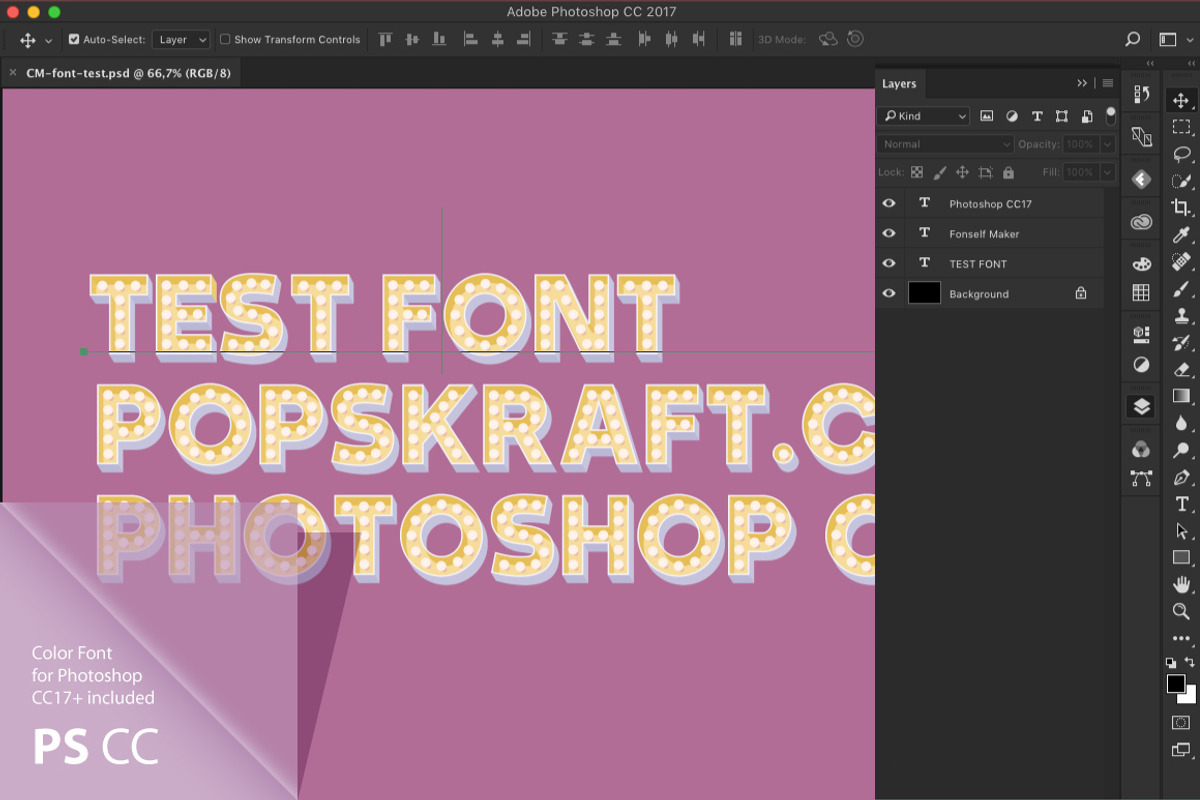Image resolution: width=1200 pixels, height=800 pixels.
Task: Hide the Fonself Maker layer
Action: [889, 233]
